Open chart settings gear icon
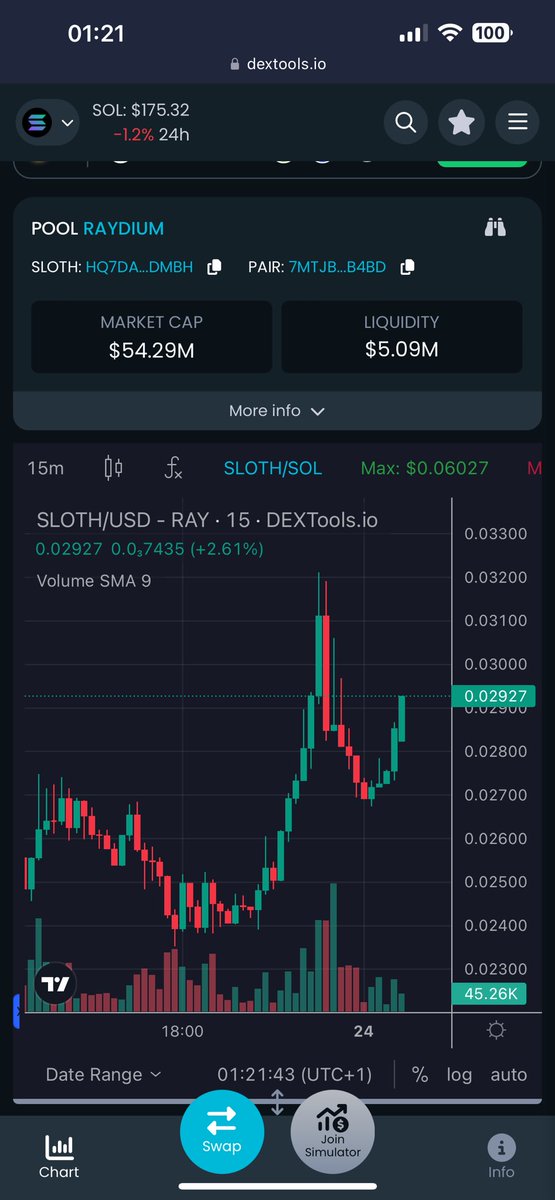This screenshot has width=555, height=1200. tap(496, 1030)
